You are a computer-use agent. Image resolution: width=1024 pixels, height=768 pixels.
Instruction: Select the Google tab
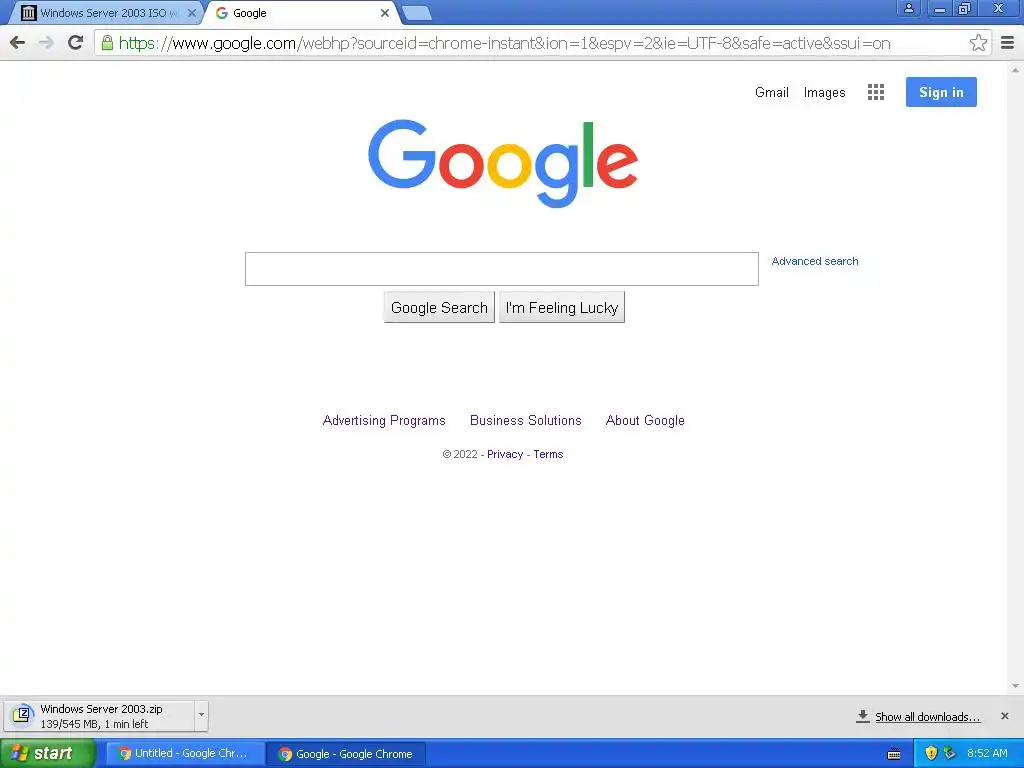(x=302, y=13)
